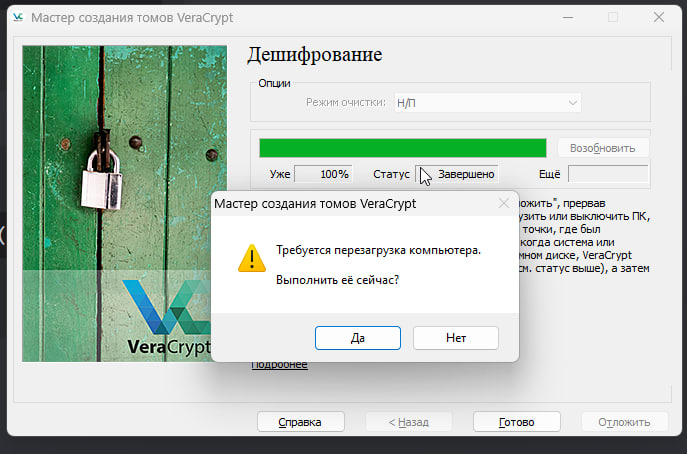This screenshot has height=454, width=687.
Task: Click the Отложить button
Action: point(624,422)
